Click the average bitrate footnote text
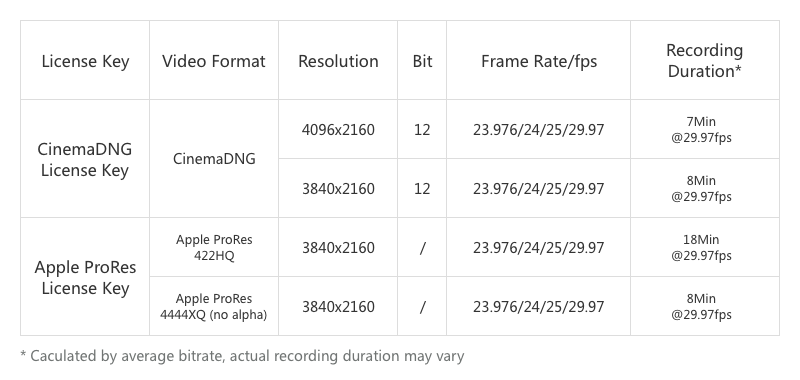The image size is (800, 380). [242, 356]
